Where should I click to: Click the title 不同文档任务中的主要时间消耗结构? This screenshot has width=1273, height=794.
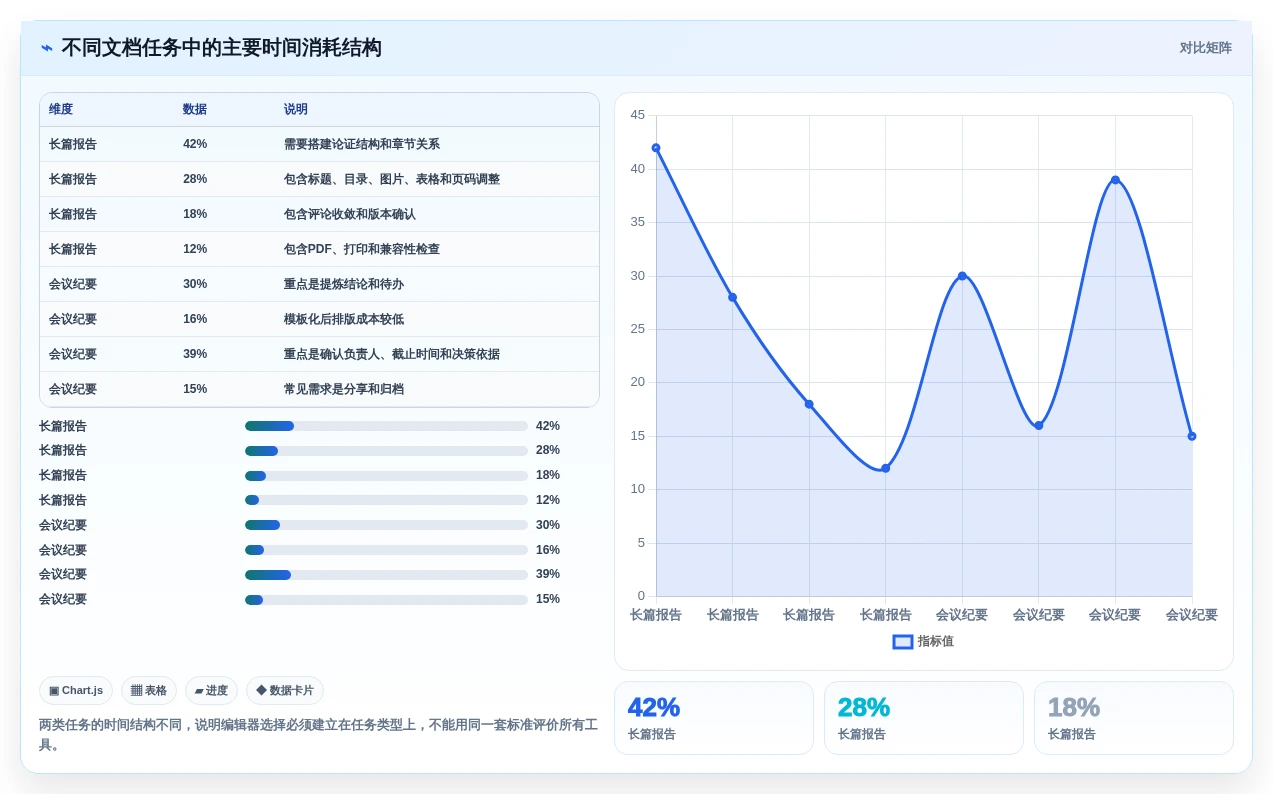222,48
